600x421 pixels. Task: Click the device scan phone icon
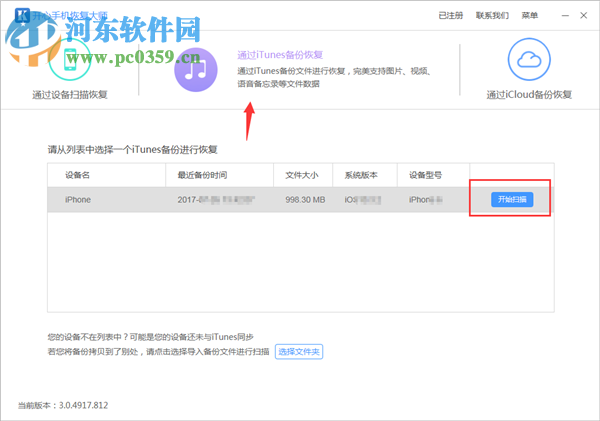[x=70, y=60]
